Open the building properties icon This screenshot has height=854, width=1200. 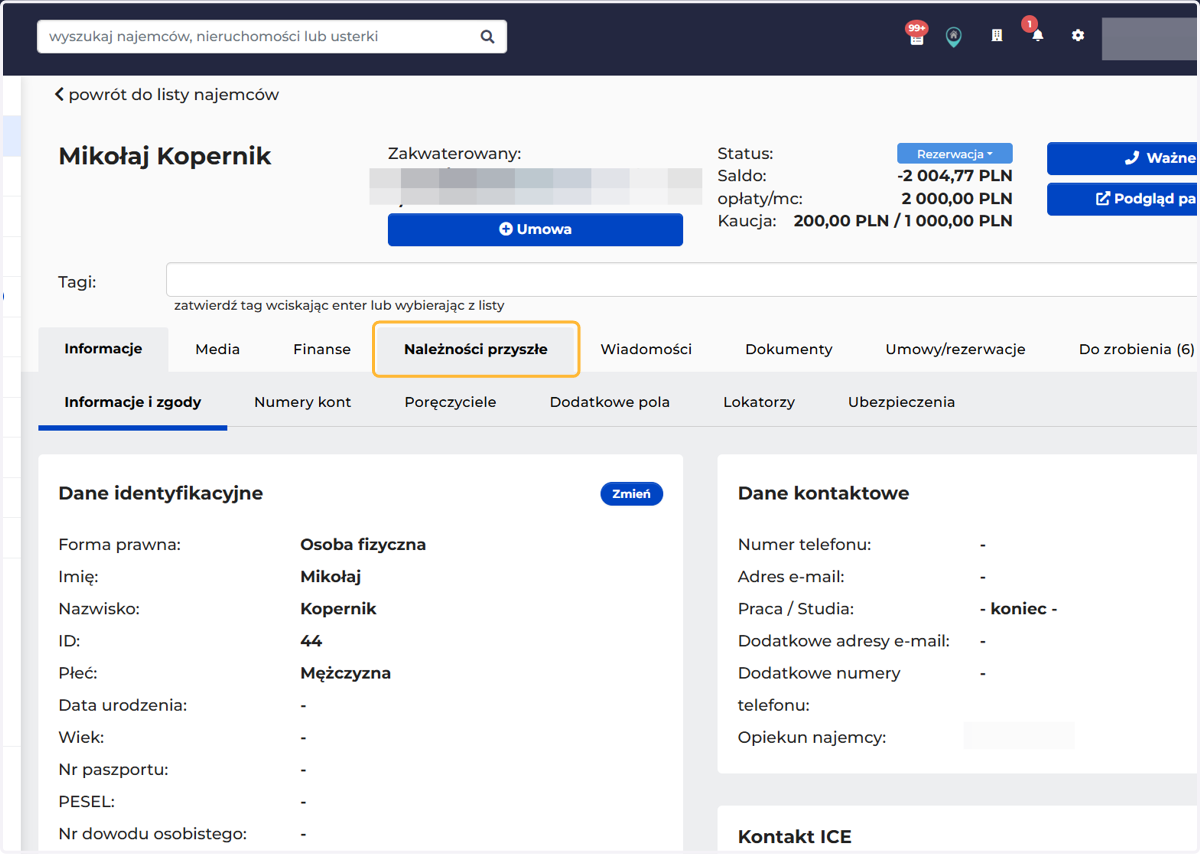click(996, 36)
